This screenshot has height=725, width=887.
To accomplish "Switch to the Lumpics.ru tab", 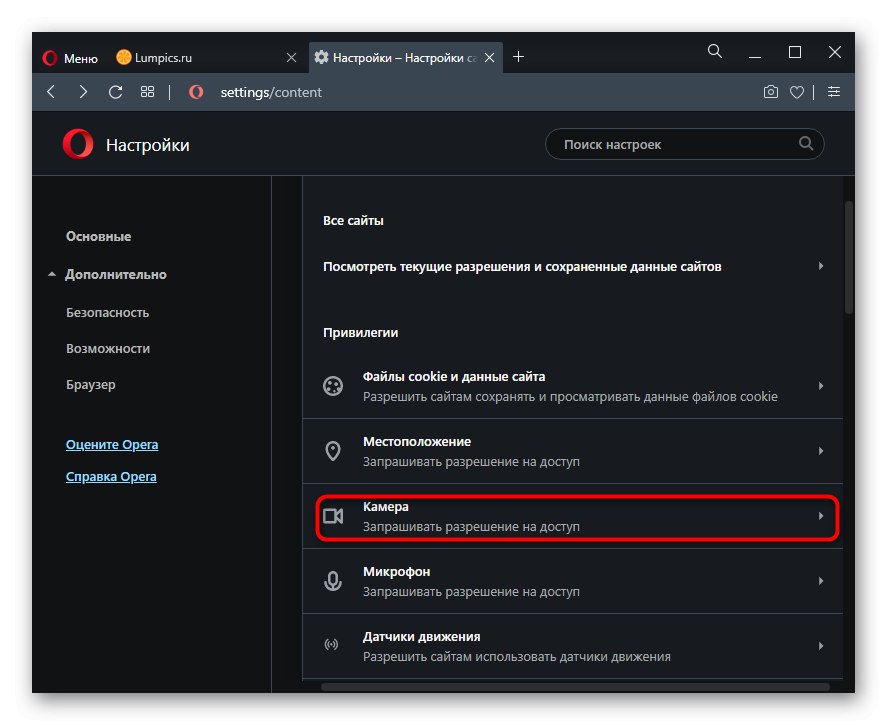I will tap(190, 58).
